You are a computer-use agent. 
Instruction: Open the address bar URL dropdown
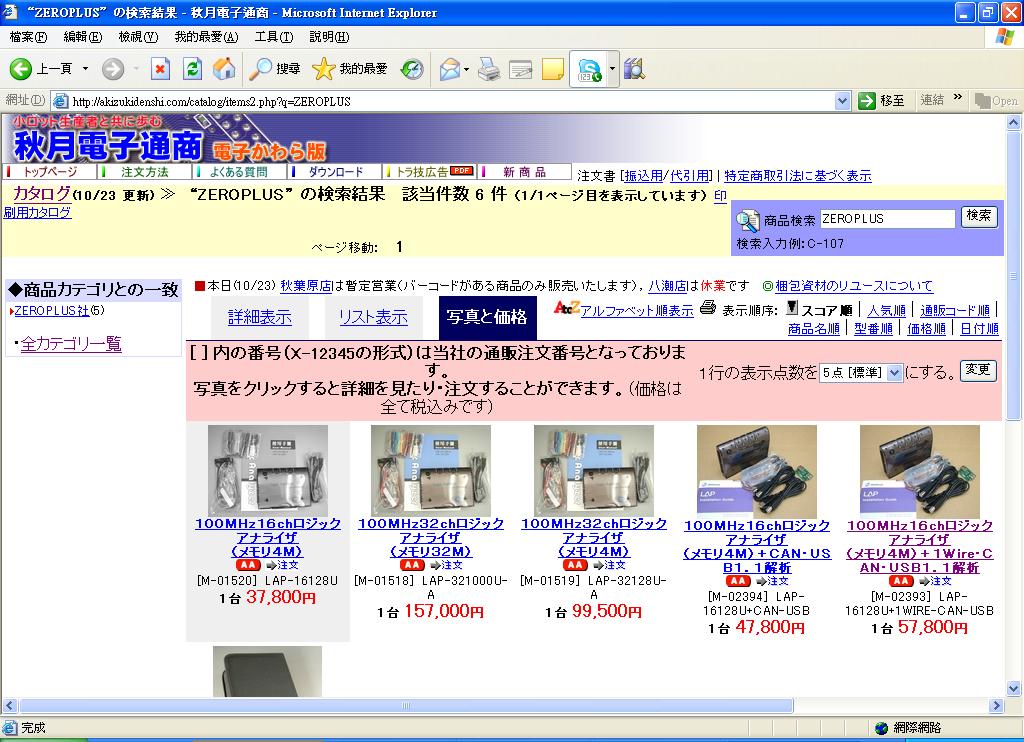[842, 101]
